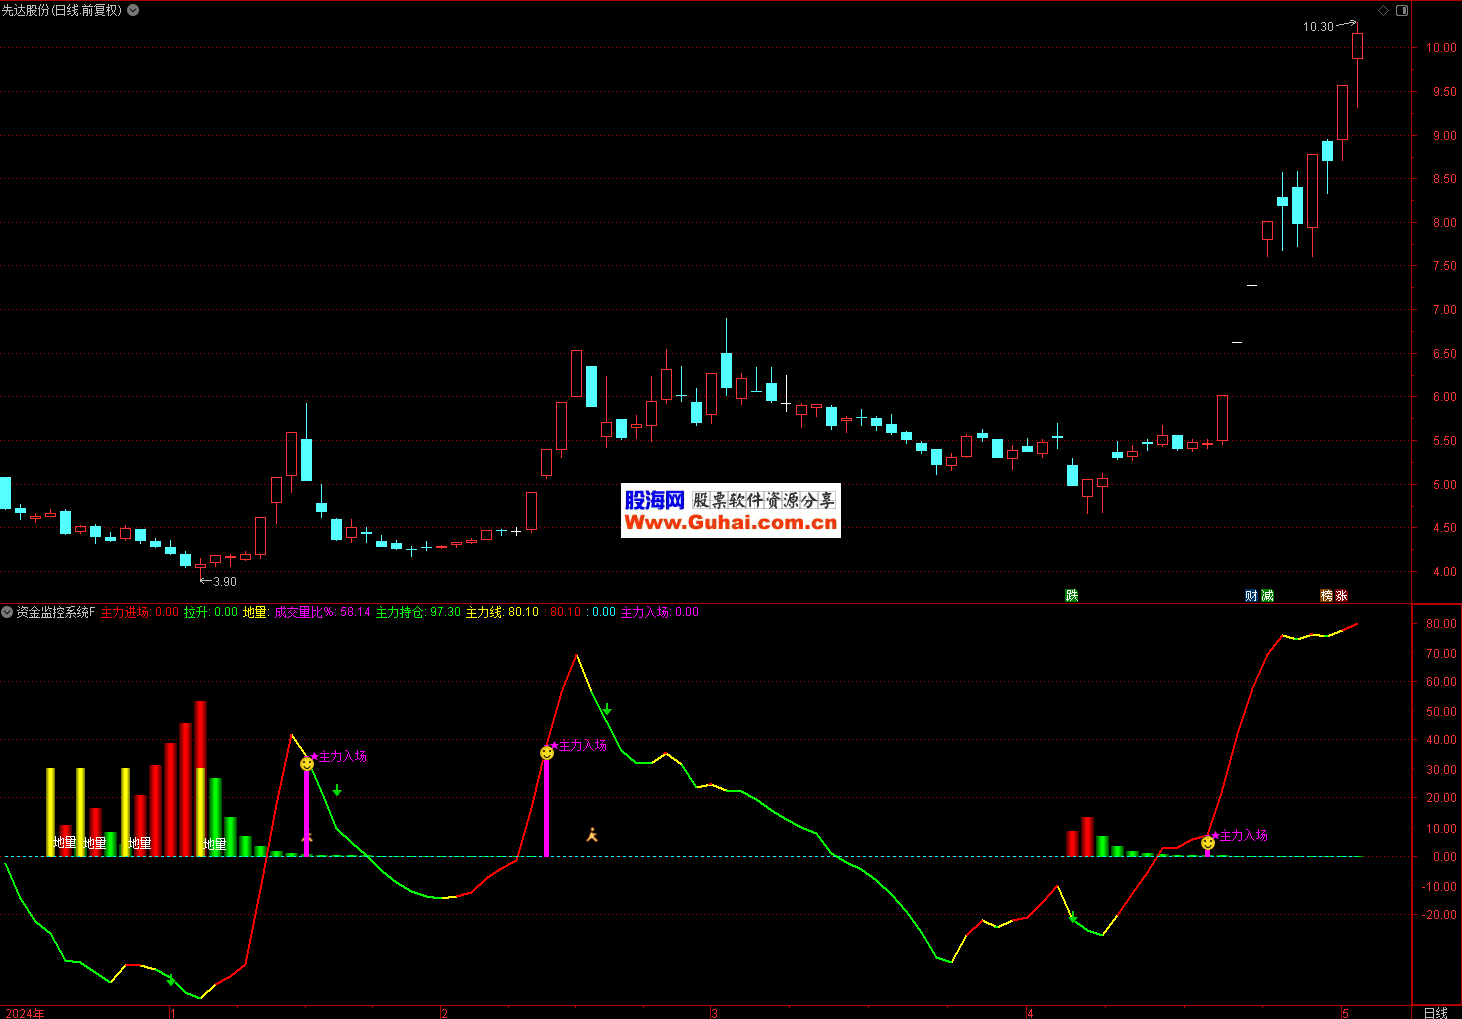Click the green 减 event tag
This screenshot has width=1462, height=1019.
(1267, 595)
